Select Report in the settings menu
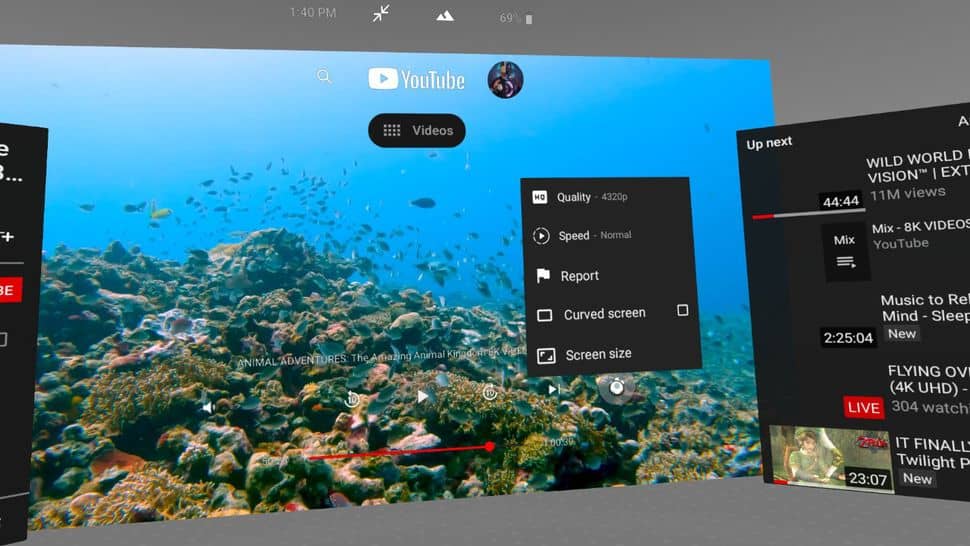 click(579, 276)
